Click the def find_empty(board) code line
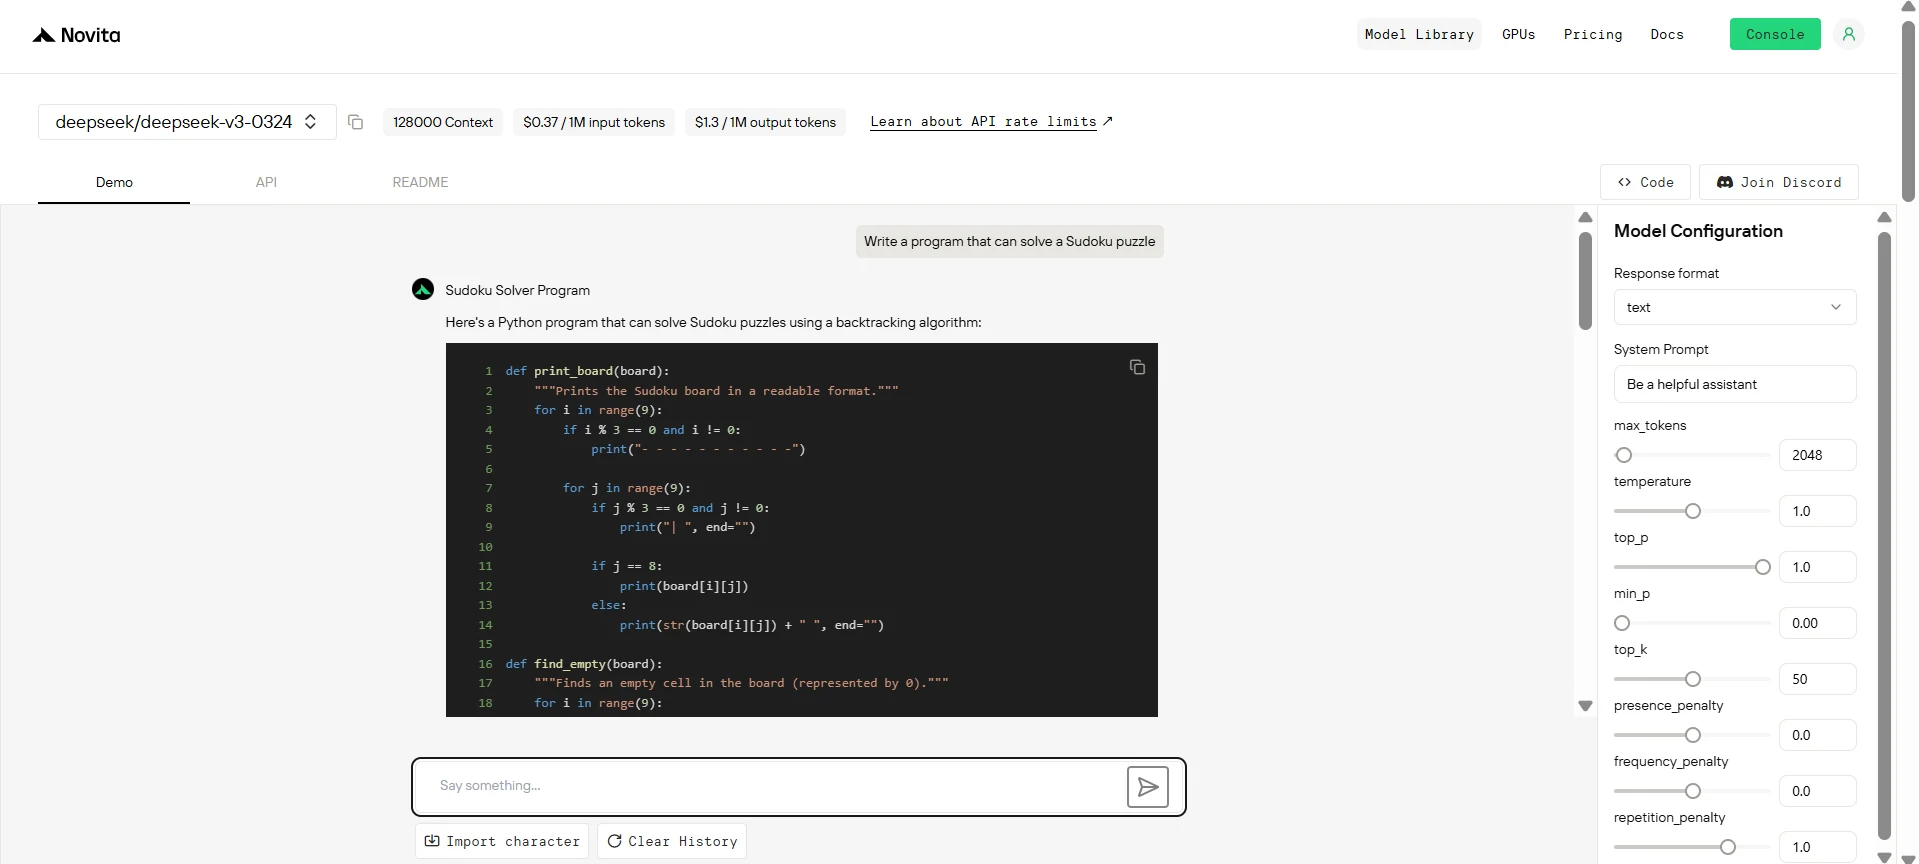 (x=584, y=664)
